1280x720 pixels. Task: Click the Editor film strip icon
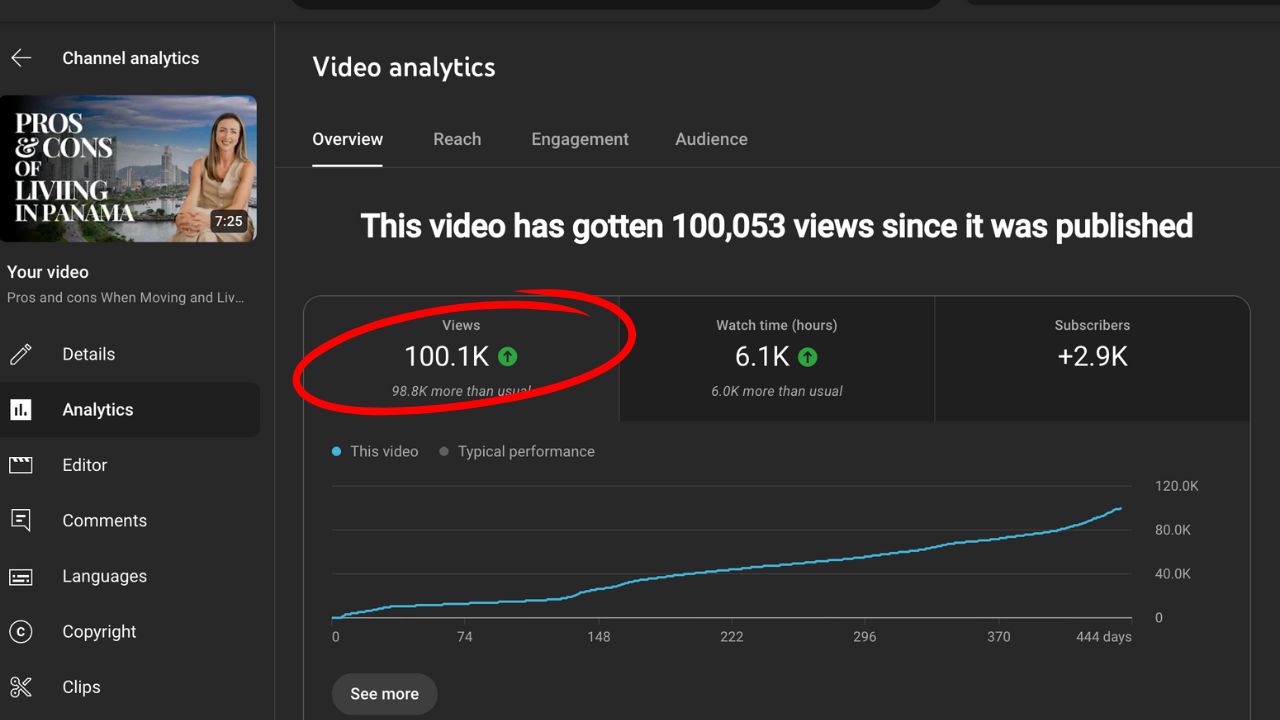tap(21, 465)
